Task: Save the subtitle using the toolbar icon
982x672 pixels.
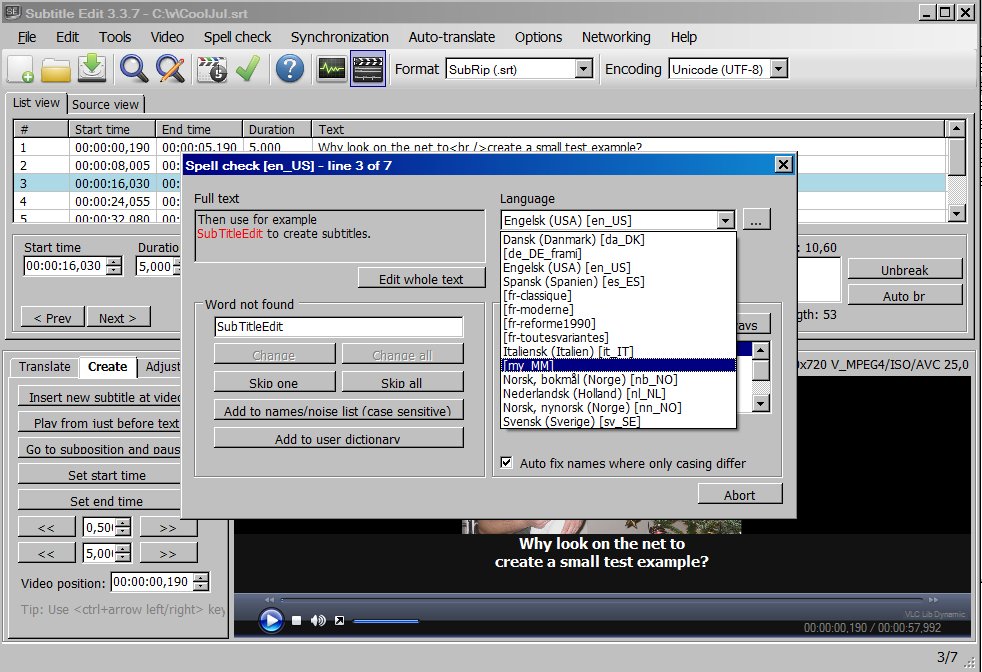Action: click(x=92, y=69)
